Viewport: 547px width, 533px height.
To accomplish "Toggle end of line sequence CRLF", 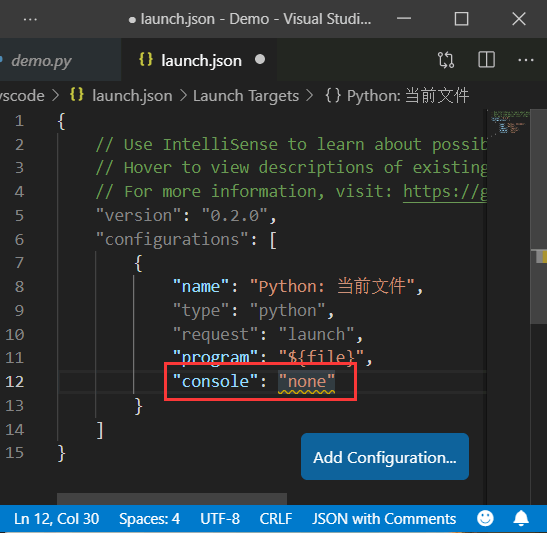I will coord(276,519).
